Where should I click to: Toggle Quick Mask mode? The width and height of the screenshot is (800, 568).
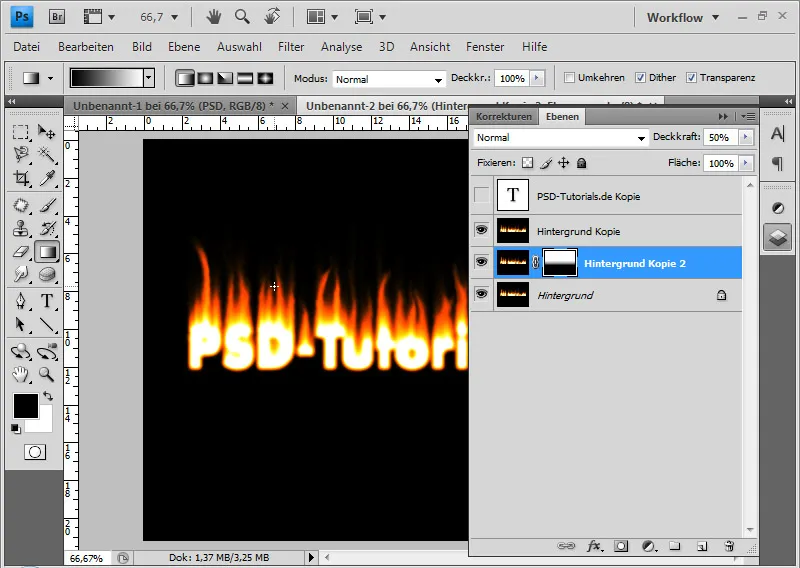tap(35, 452)
